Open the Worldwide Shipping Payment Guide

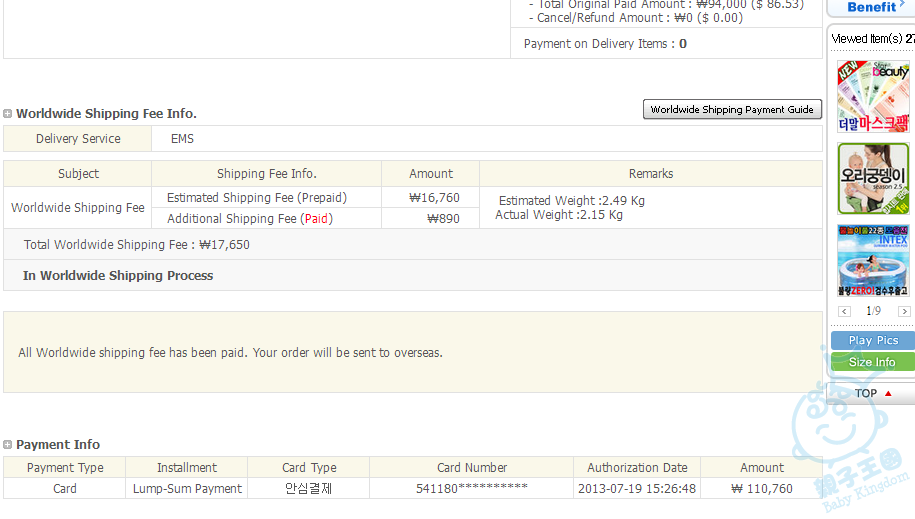732,109
